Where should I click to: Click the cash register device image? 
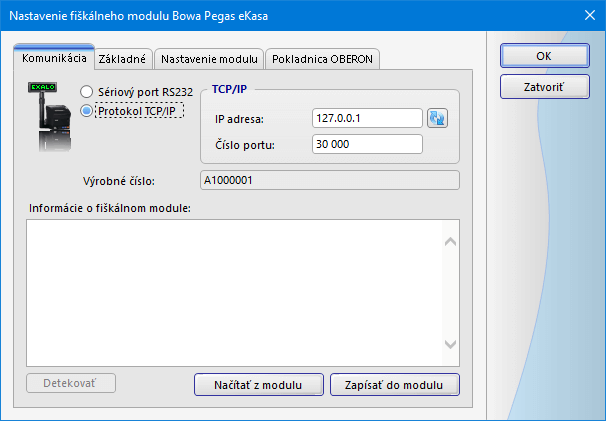[x=51, y=117]
